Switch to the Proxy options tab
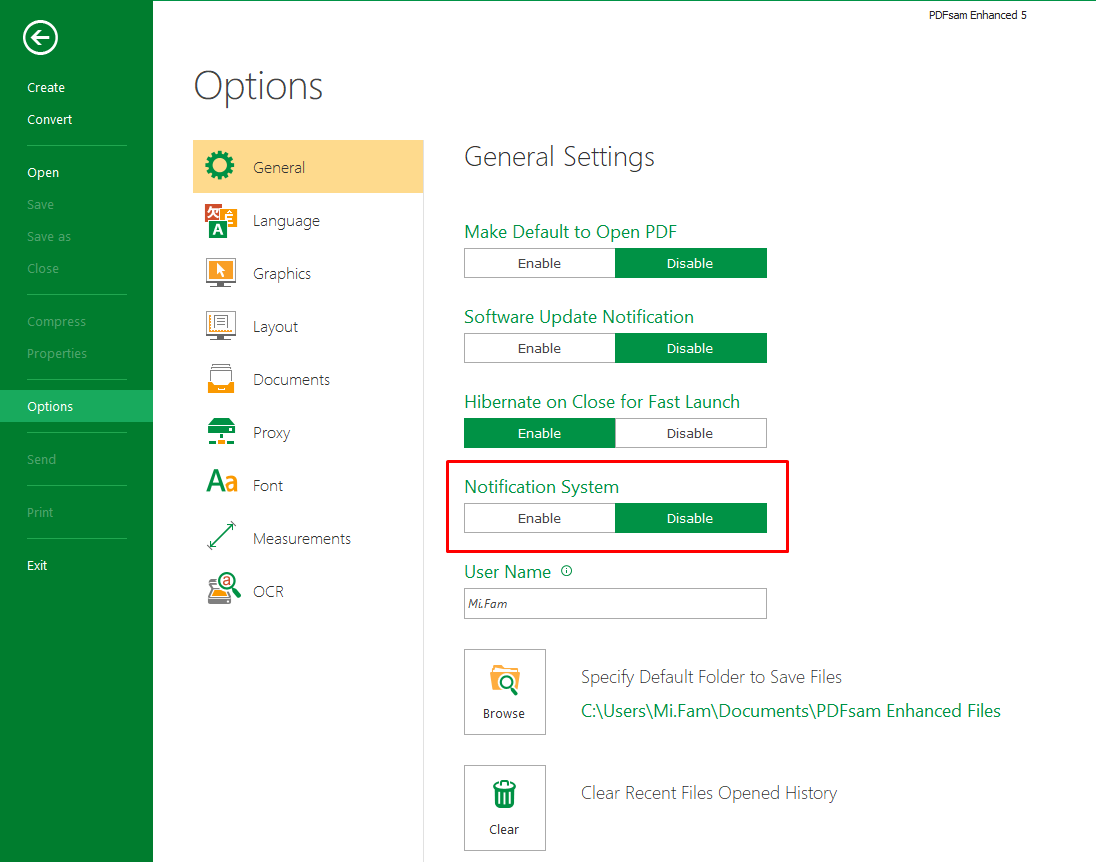The height and width of the screenshot is (862, 1096). click(x=308, y=433)
